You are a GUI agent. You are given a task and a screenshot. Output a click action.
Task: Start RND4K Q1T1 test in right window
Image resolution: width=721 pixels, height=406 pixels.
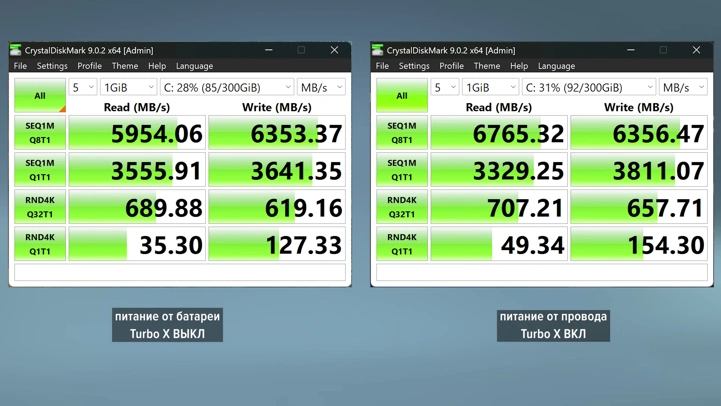pos(402,244)
